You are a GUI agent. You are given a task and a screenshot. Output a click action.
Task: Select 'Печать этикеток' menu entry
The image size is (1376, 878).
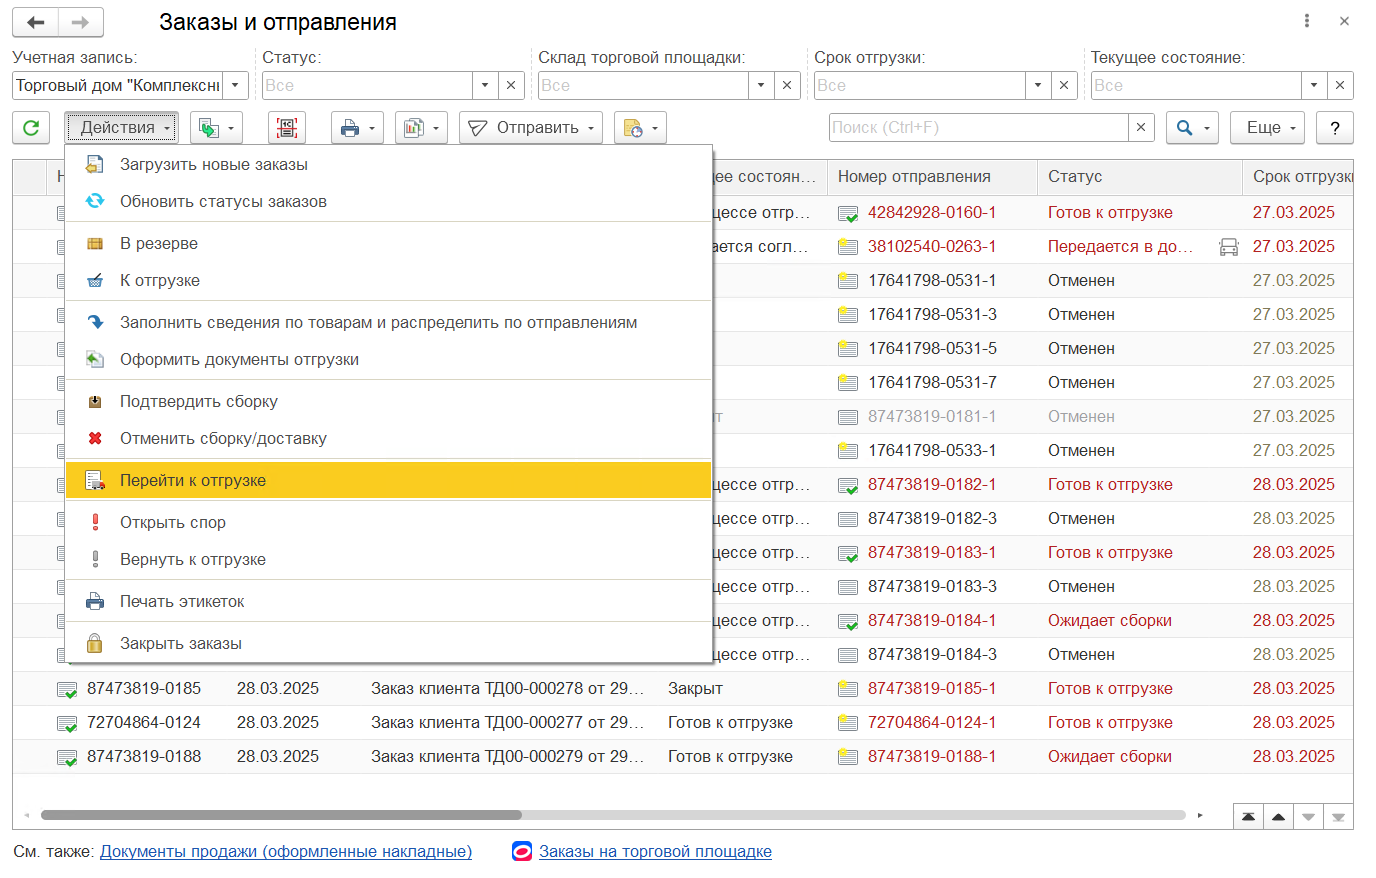182,602
